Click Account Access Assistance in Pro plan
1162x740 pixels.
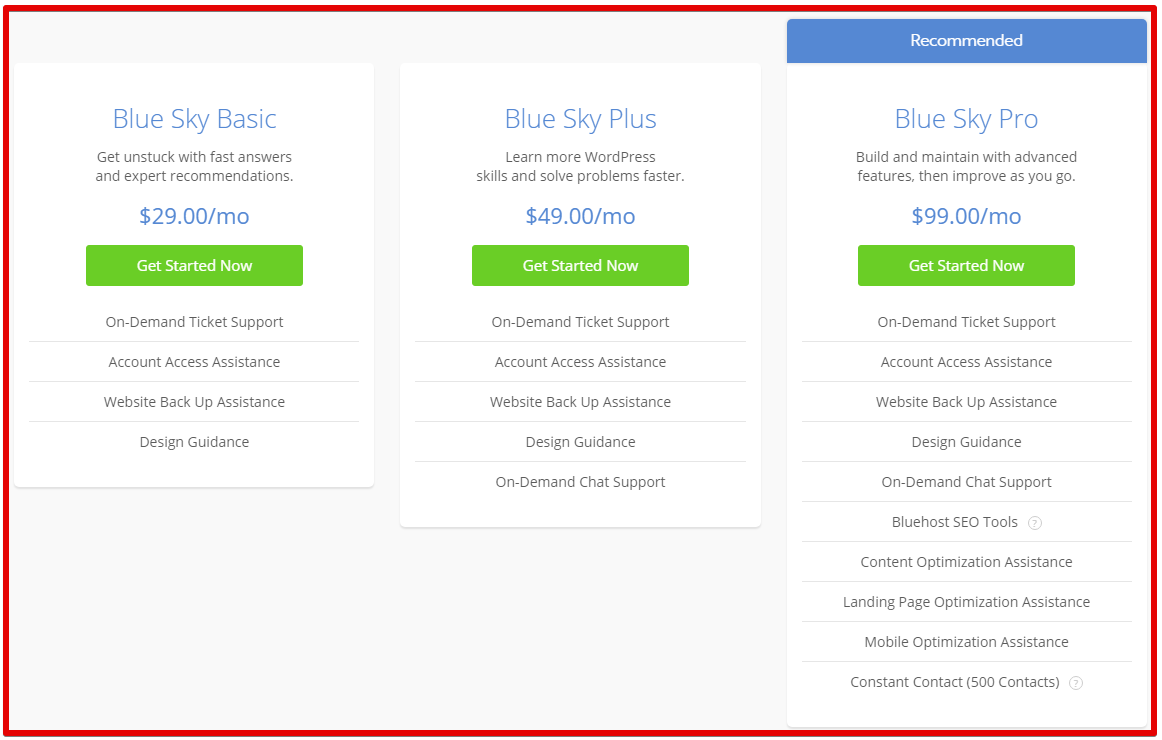[966, 362]
